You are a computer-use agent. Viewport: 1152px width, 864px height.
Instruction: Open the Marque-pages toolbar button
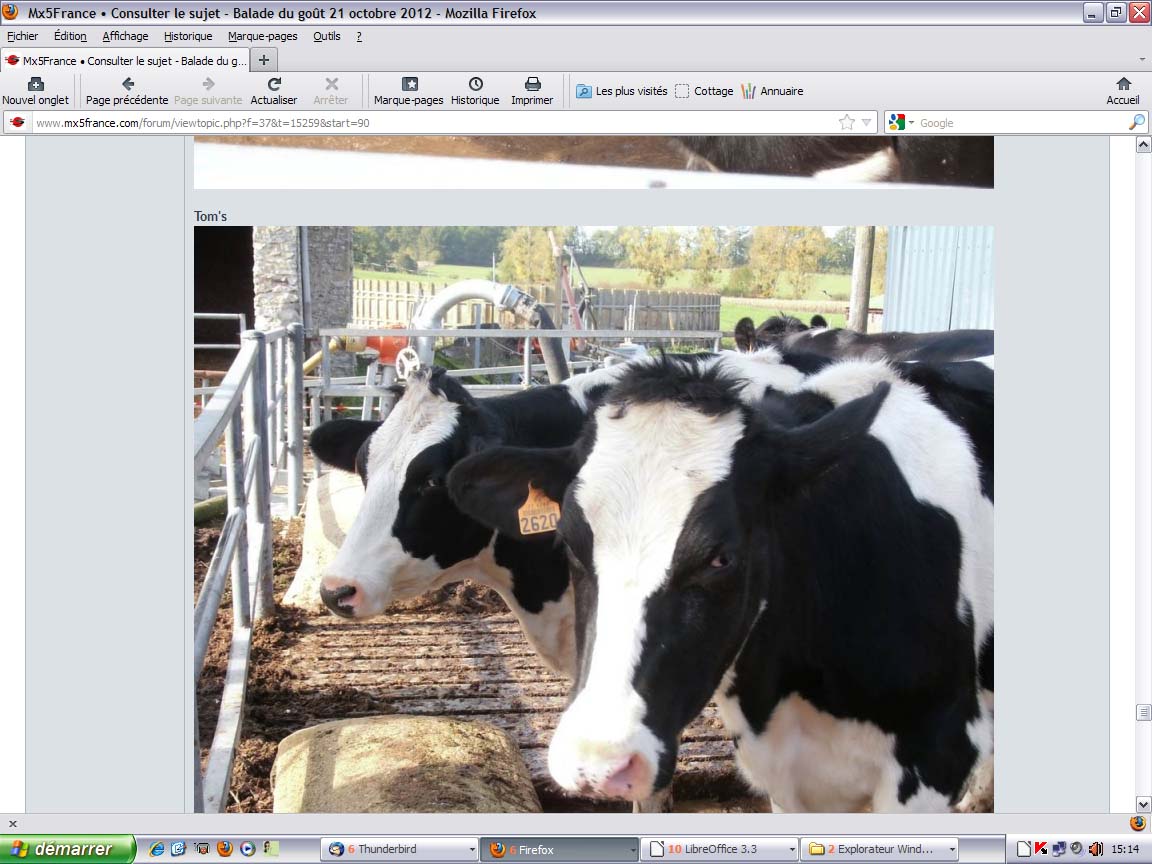click(408, 91)
